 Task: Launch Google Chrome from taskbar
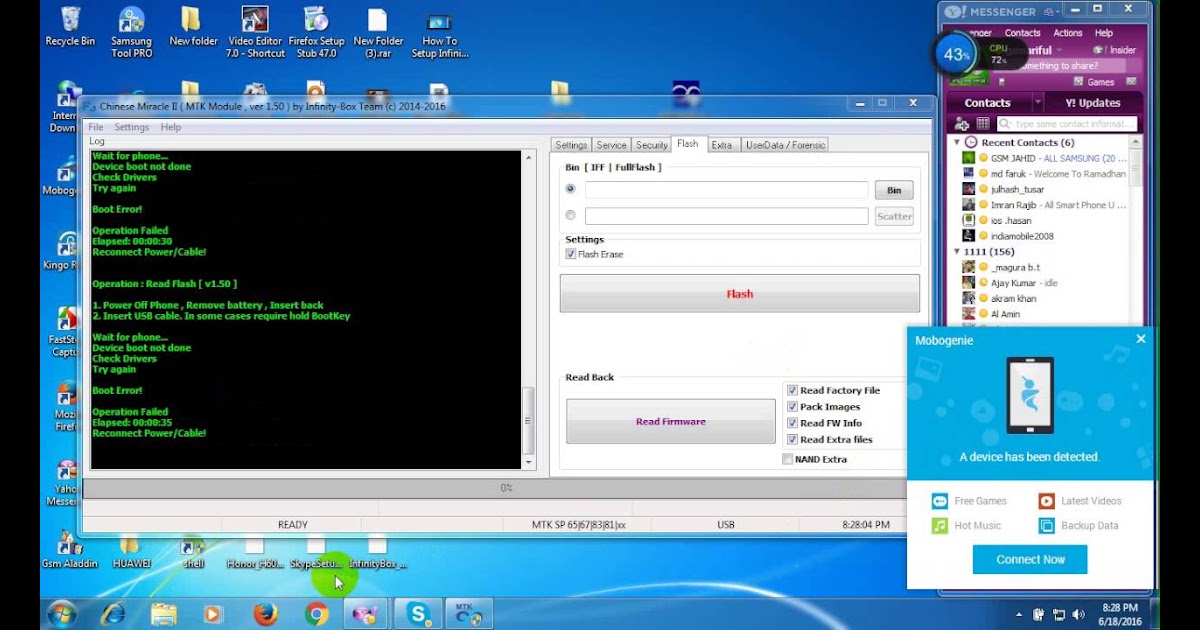(316, 614)
